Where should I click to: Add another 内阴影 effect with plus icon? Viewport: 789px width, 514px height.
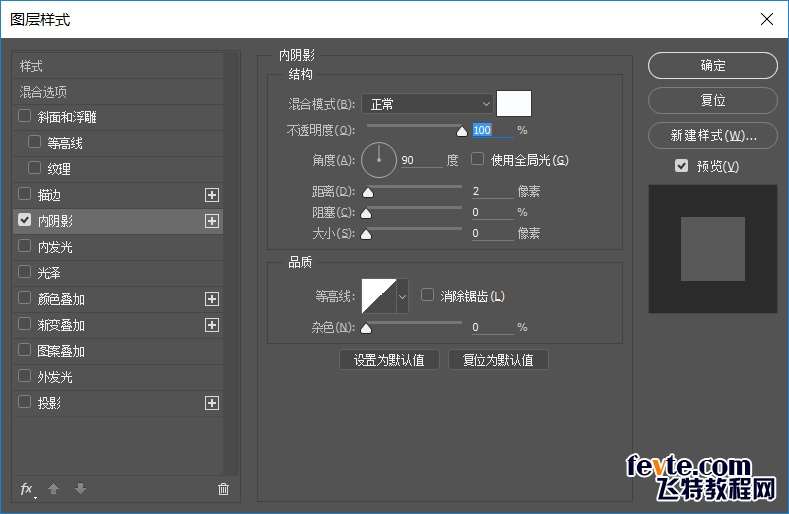212,221
